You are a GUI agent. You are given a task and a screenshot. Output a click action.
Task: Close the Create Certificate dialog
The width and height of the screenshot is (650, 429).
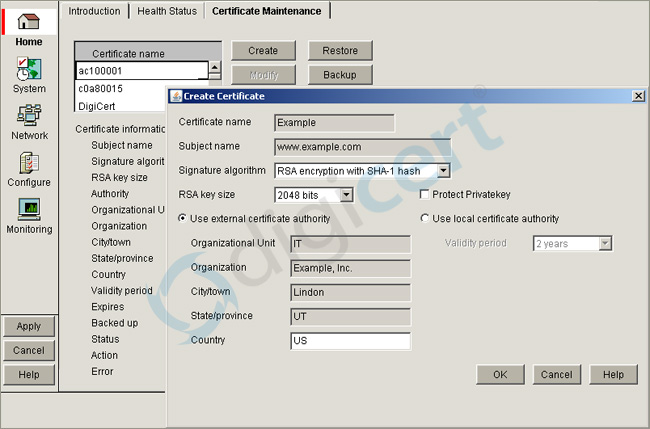point(637,95)
